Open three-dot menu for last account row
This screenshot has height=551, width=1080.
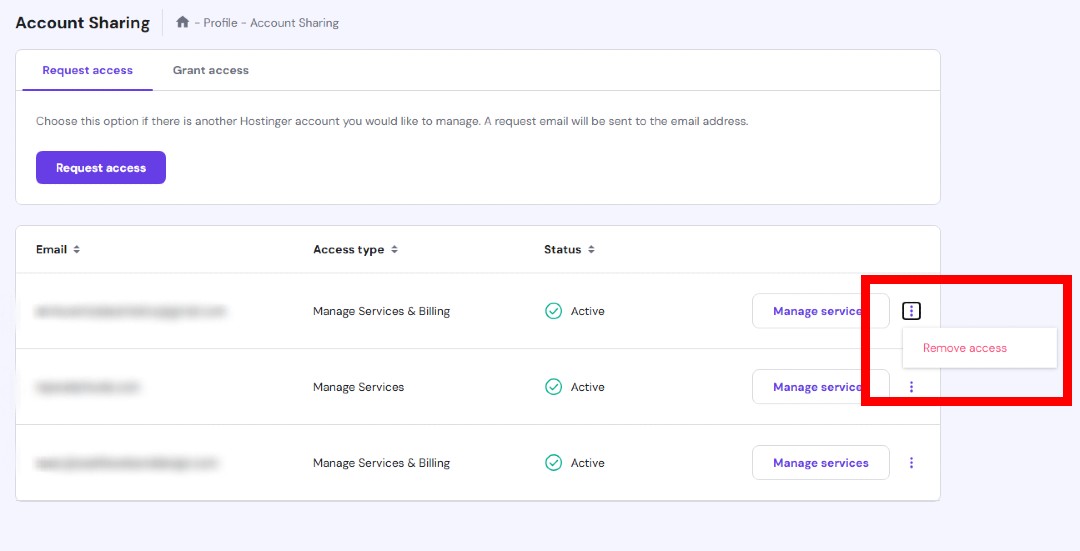[911, 463]
